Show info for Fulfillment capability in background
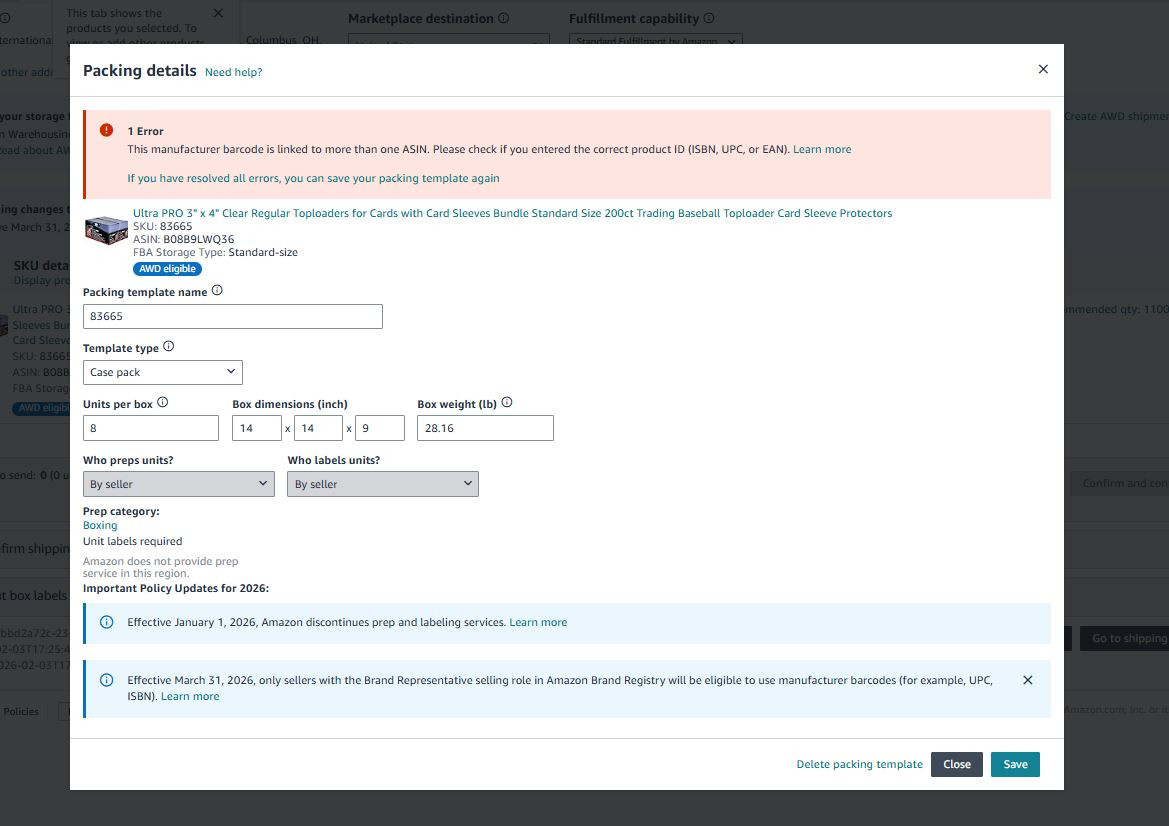Image resolution: width=1169 pixels, height=826 pixels. [x=709, y=18]
